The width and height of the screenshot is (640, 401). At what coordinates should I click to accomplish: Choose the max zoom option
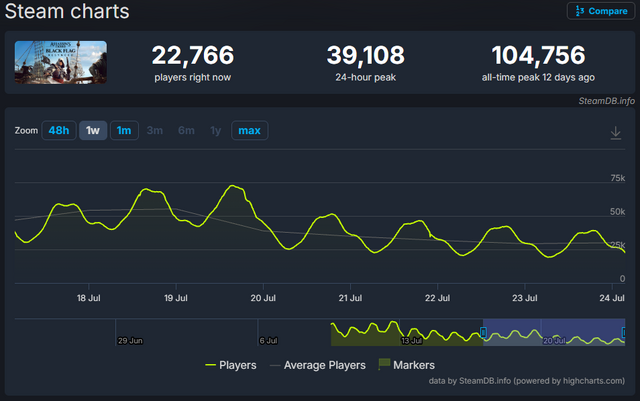249,130
